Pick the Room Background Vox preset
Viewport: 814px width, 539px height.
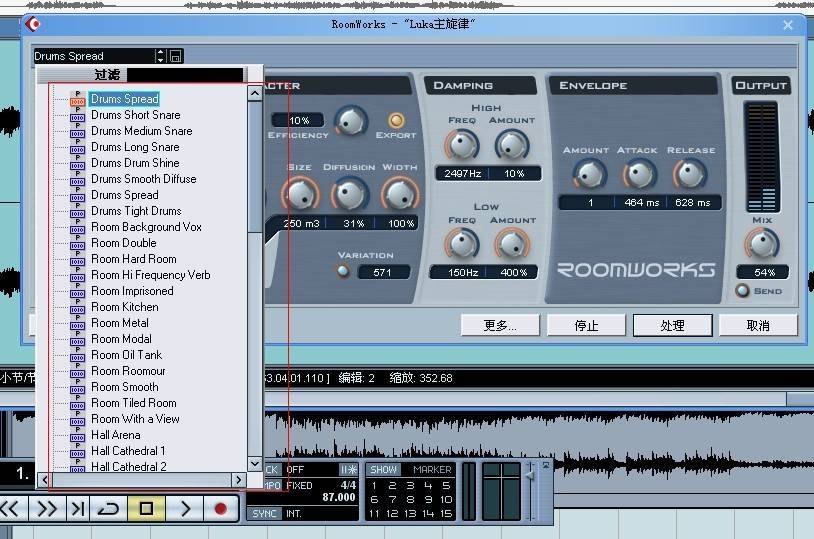click(146, 227)
